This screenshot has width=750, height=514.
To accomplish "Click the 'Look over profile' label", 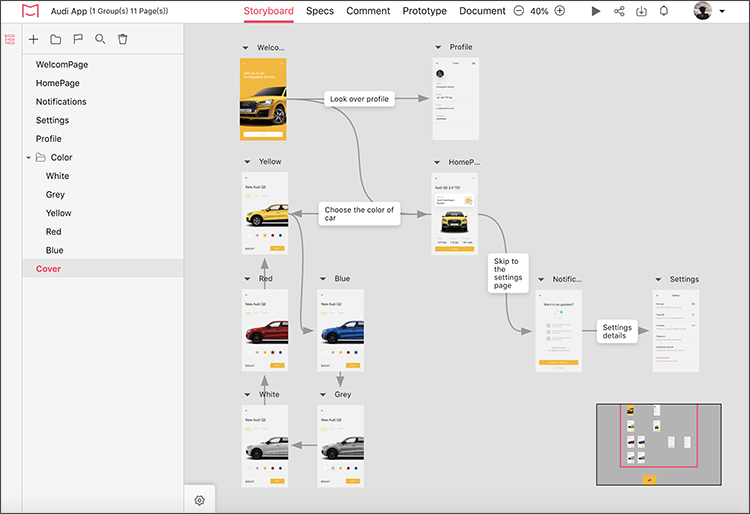I will [359, 99].
